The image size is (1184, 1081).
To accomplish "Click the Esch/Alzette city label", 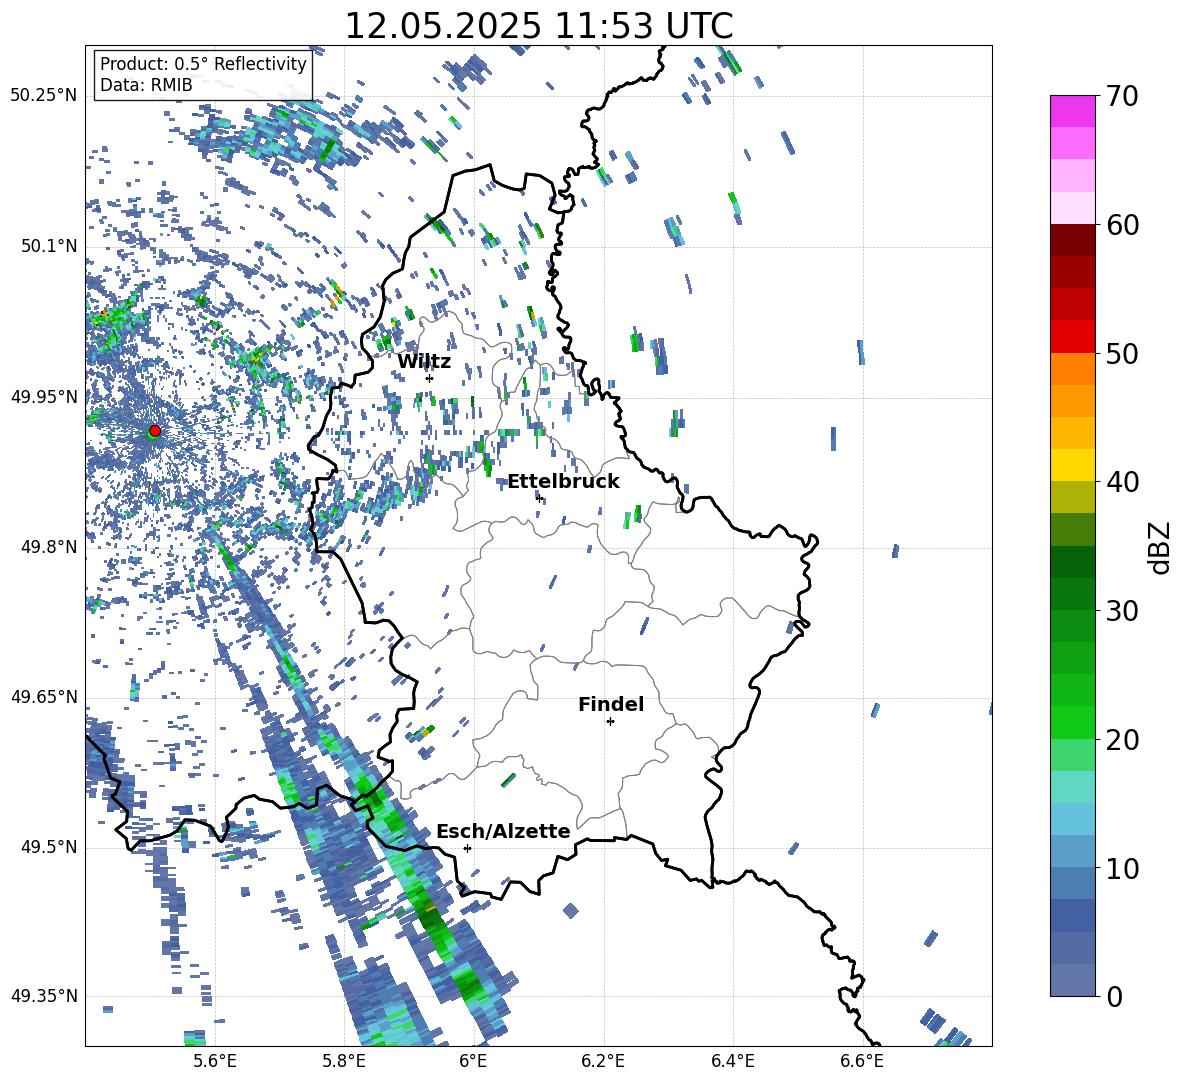I will (503, 831).
